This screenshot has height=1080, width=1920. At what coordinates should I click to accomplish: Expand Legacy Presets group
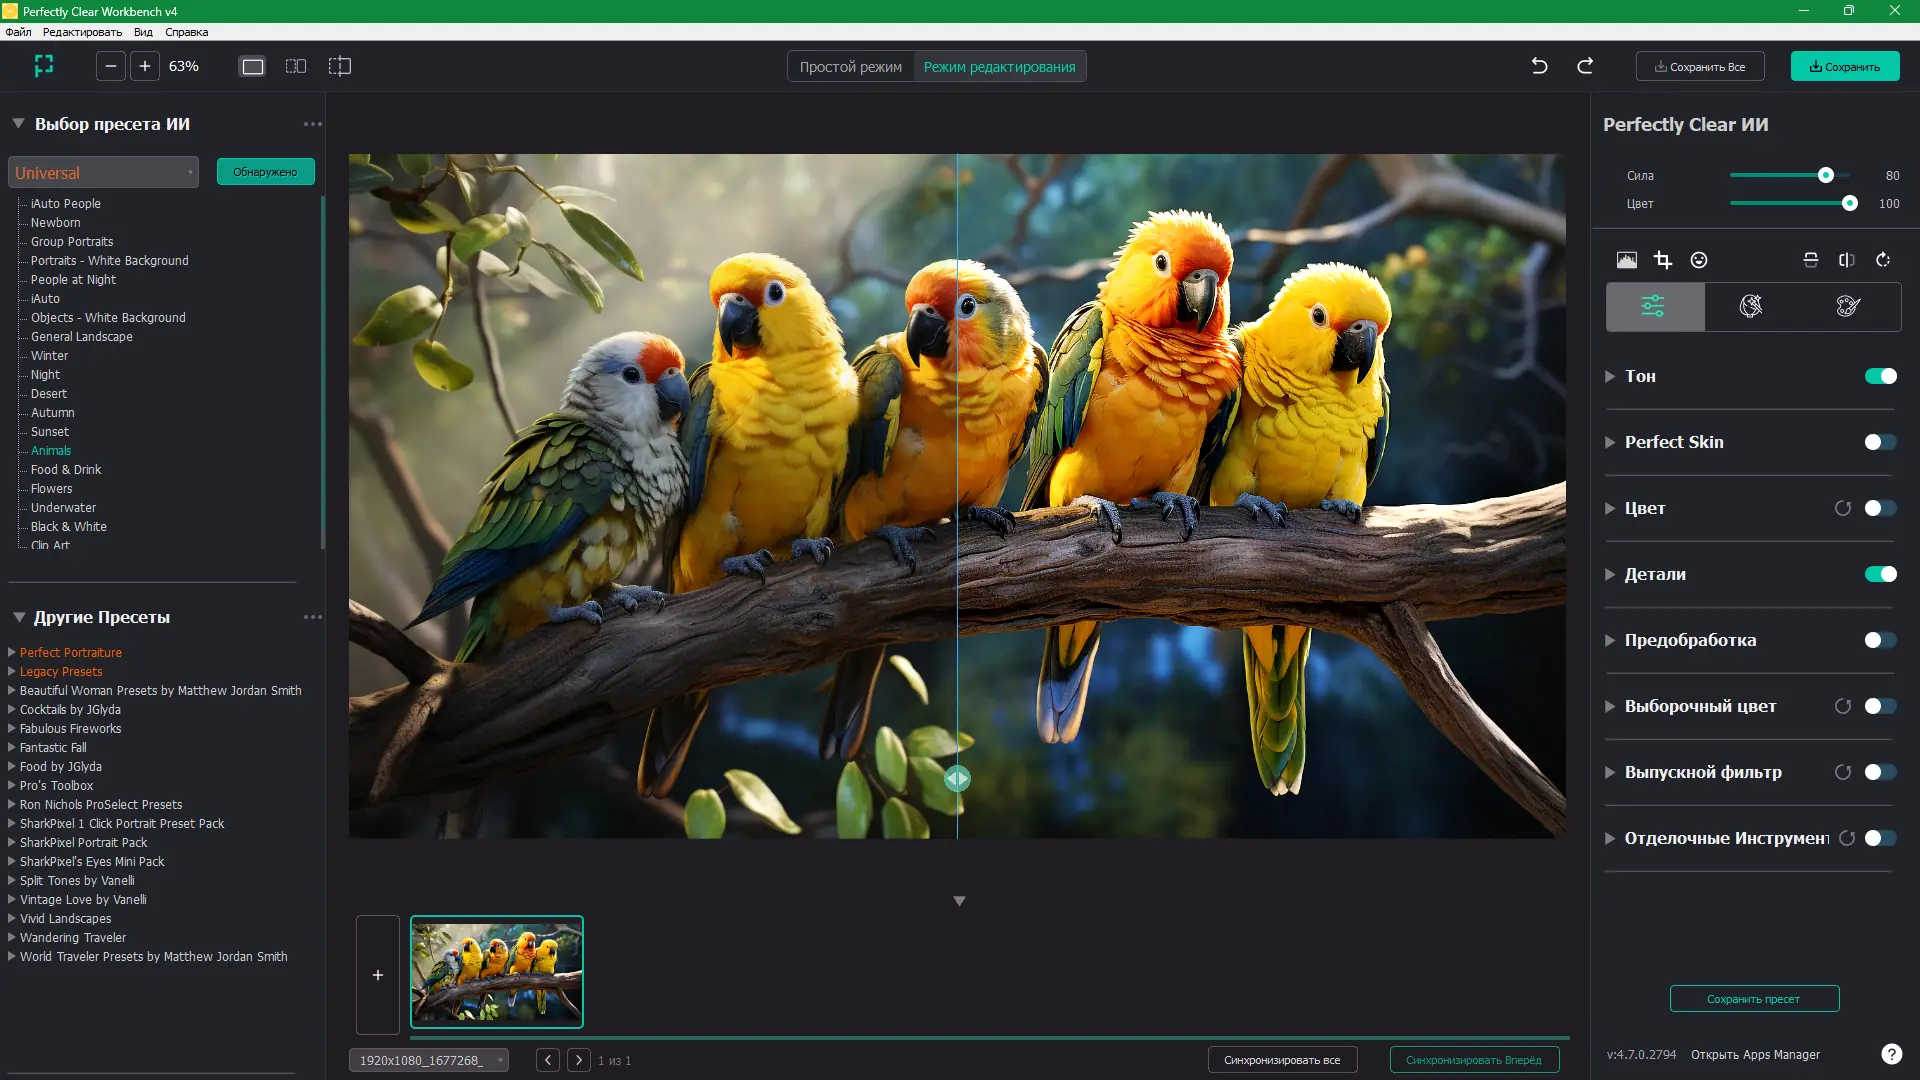point(12,671)
